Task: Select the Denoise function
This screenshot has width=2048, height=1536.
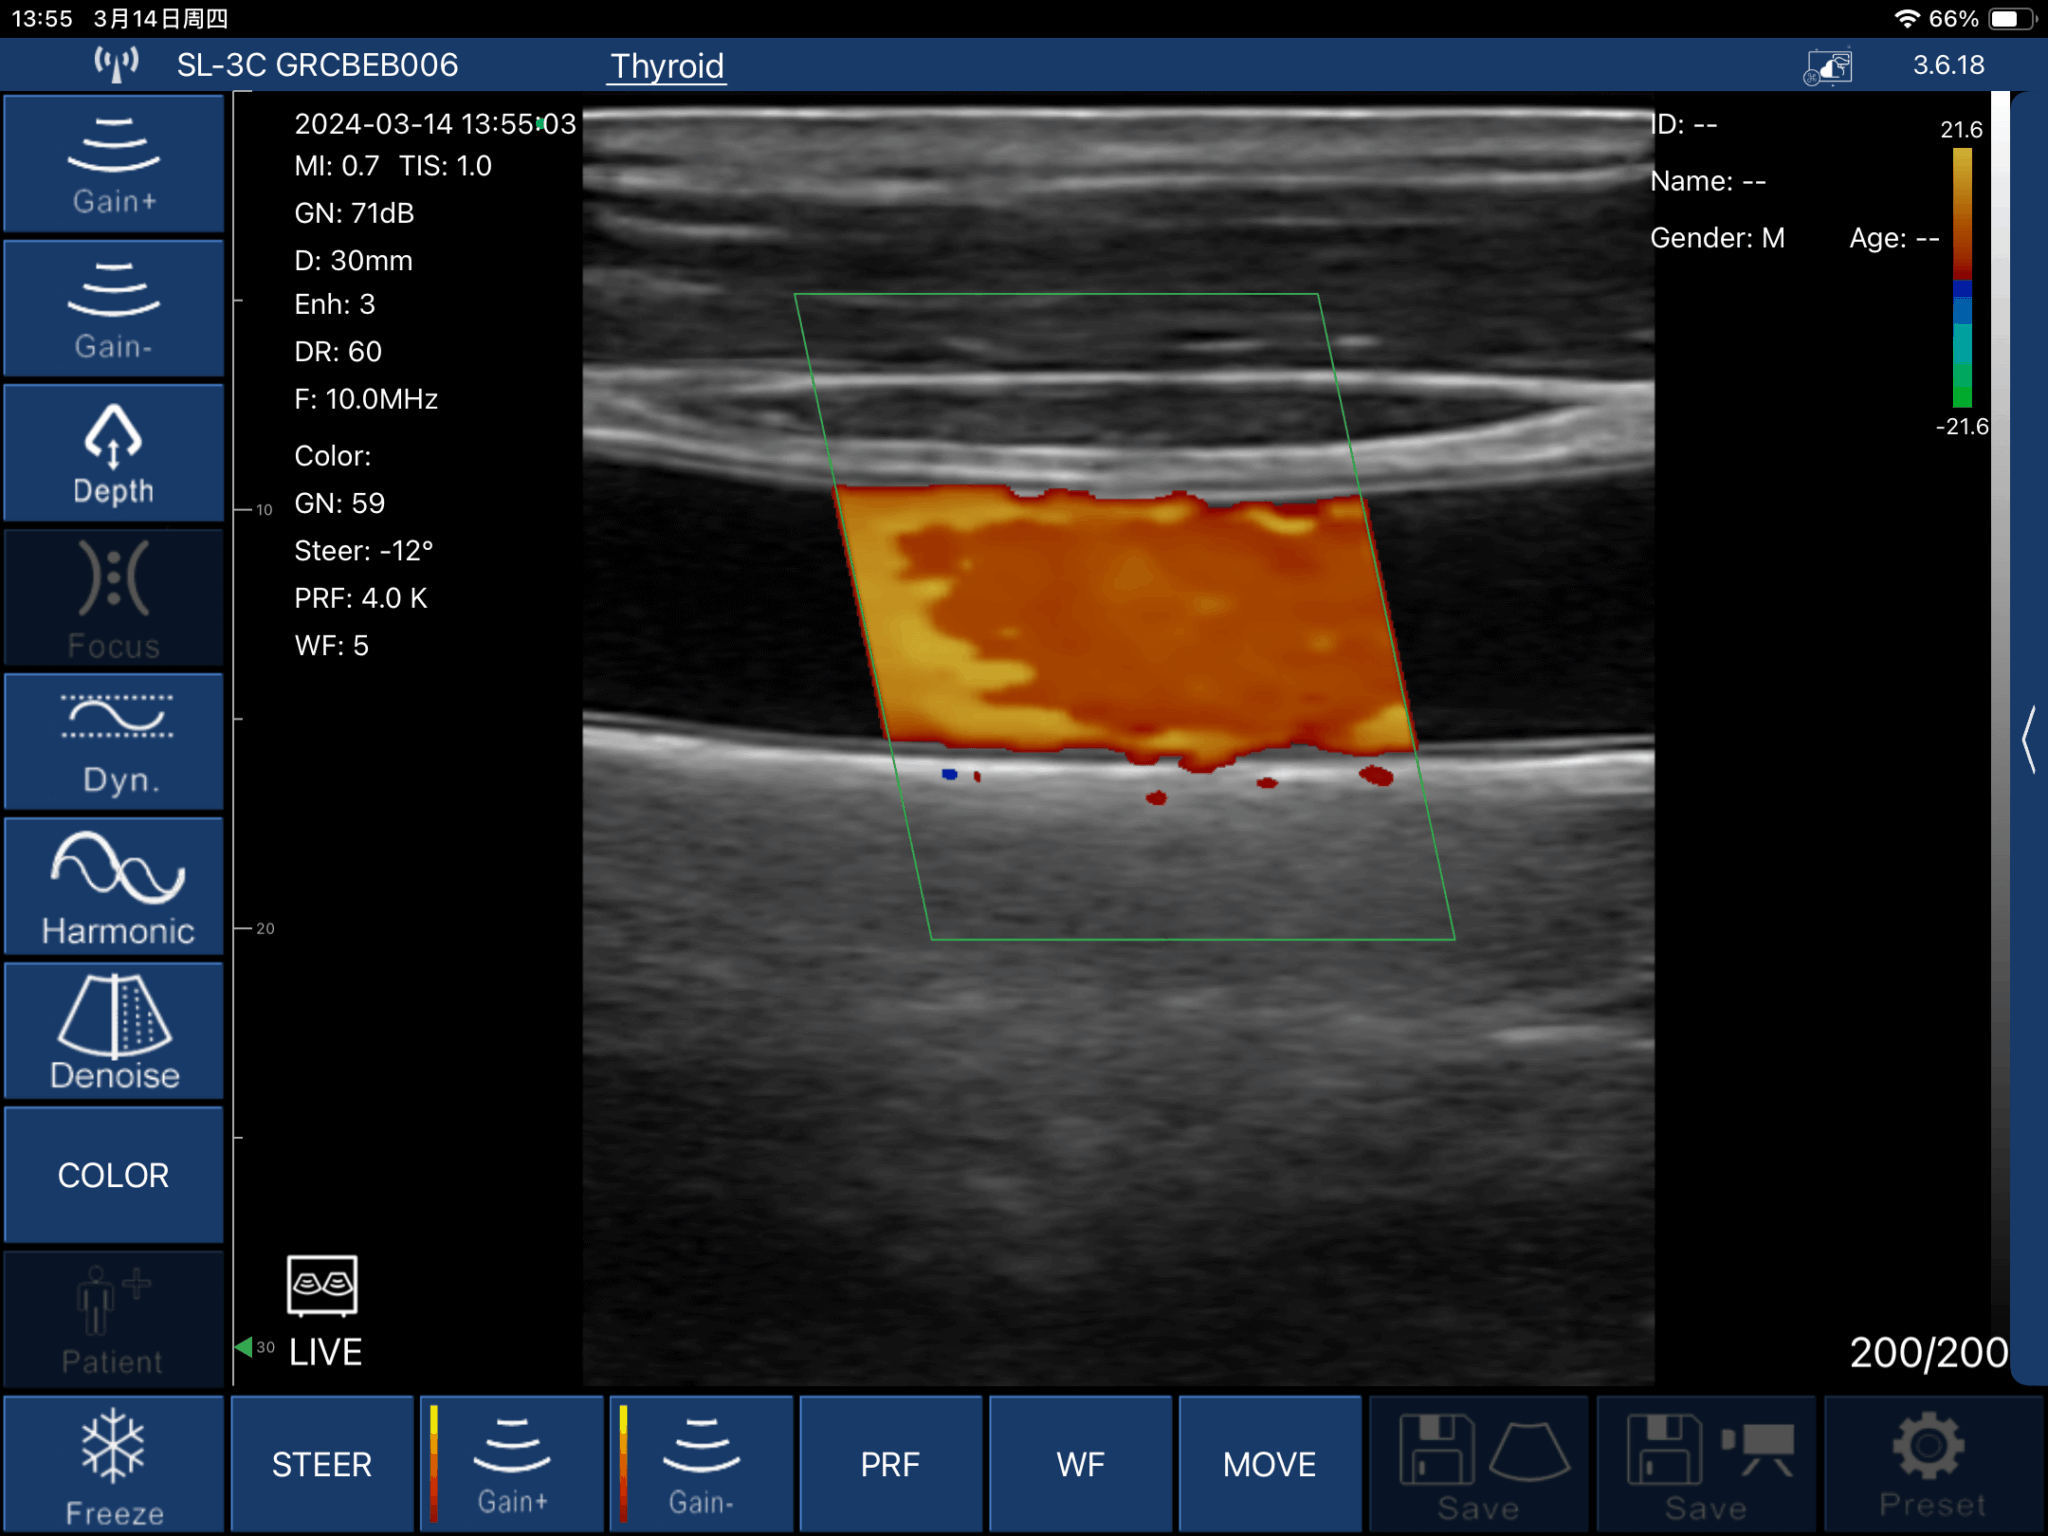Action: click(113, 1030)
